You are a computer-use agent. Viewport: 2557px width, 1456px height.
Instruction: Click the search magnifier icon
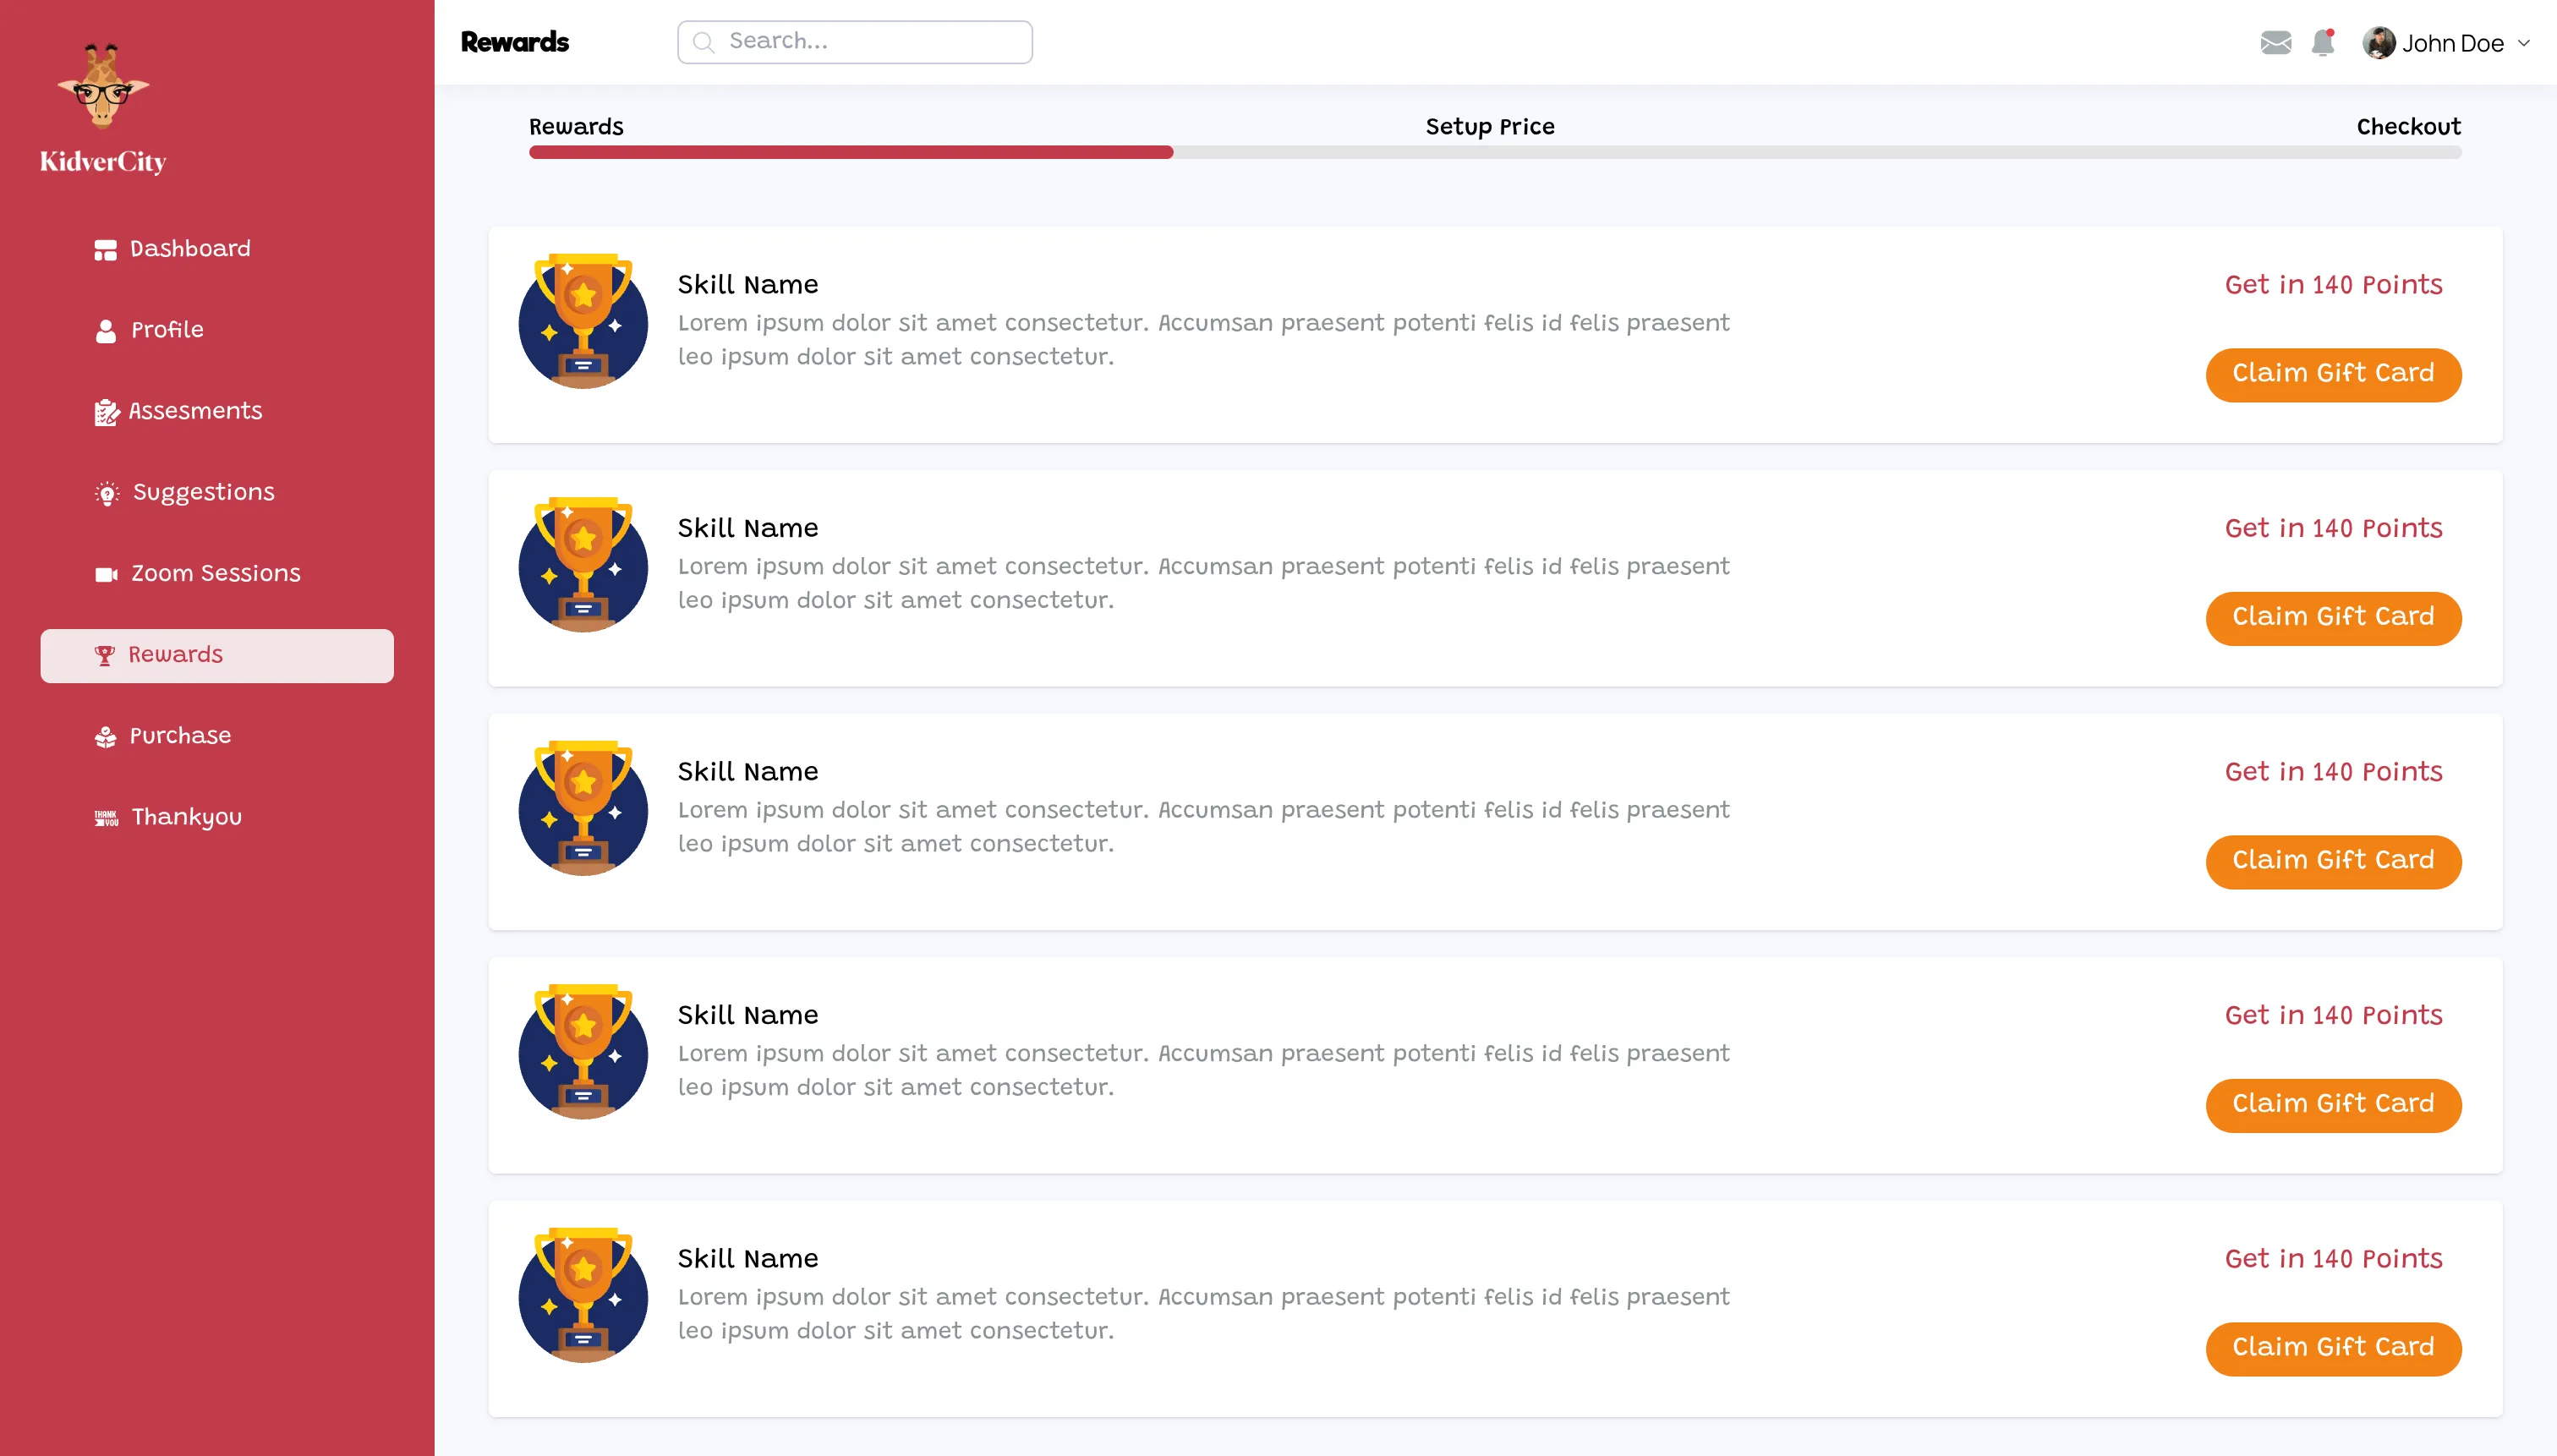pos(704,42)
